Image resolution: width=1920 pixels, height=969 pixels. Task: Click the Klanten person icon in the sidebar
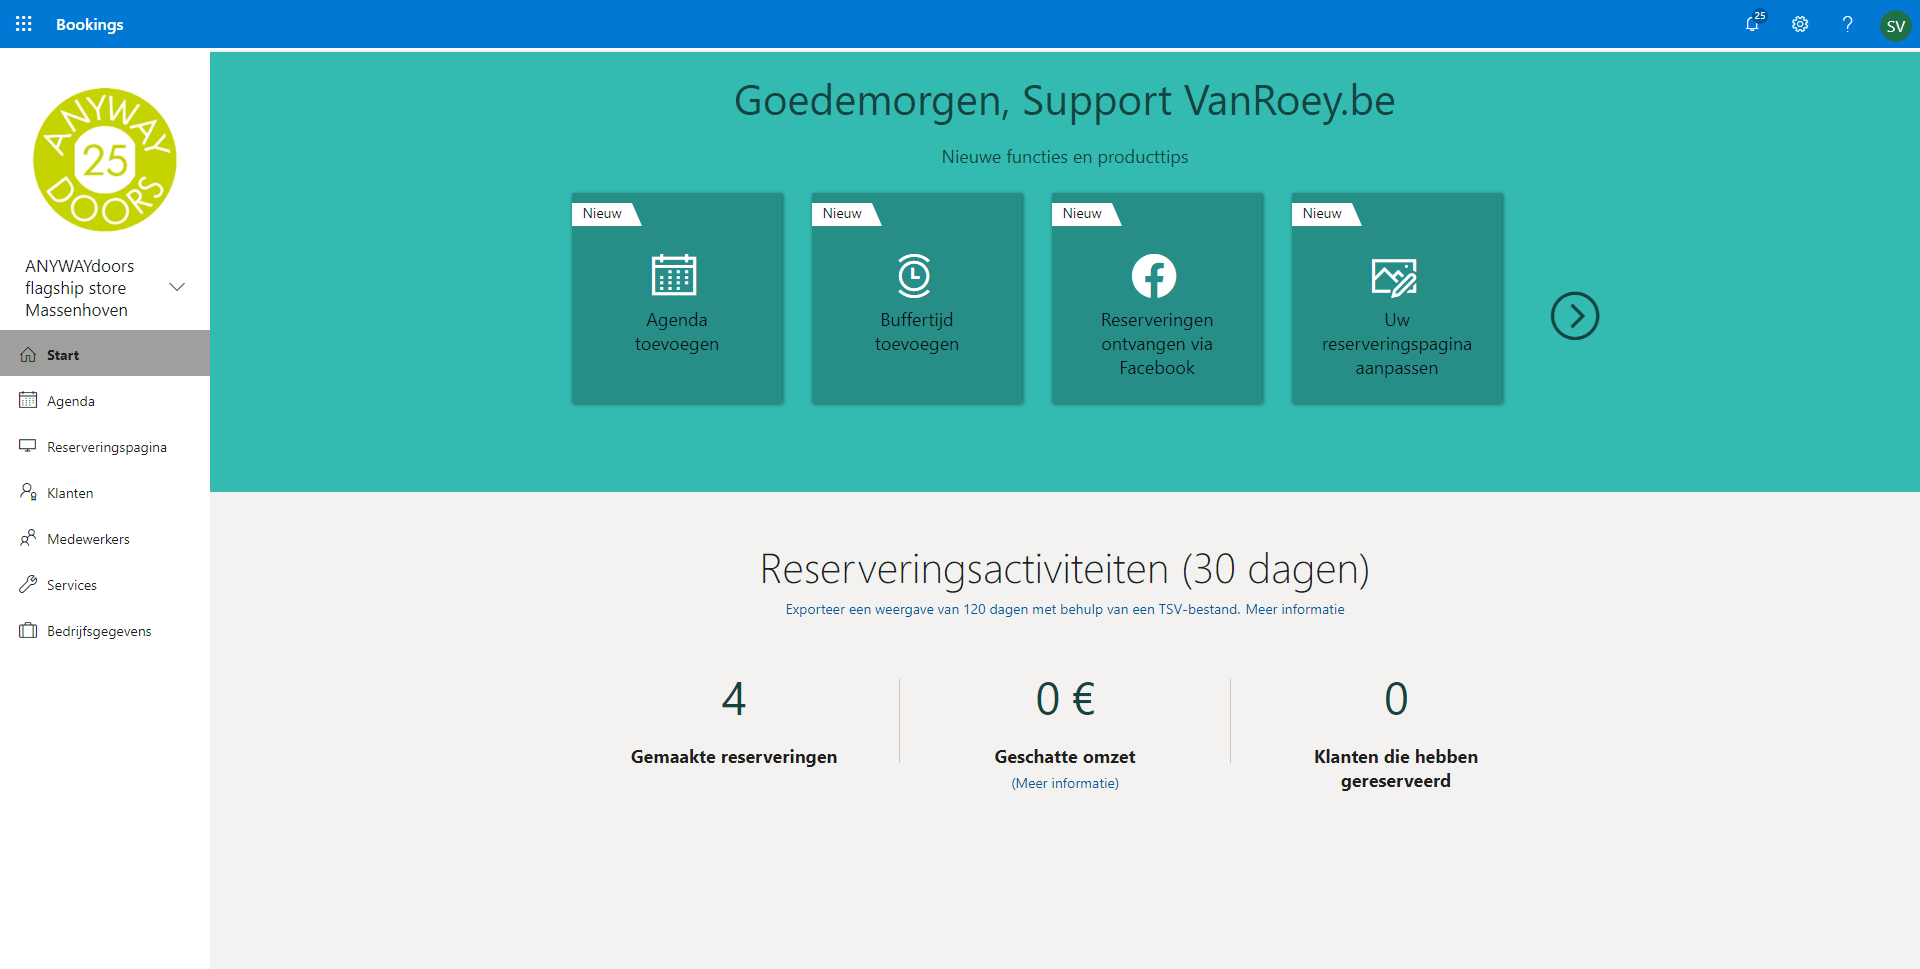click(x=28, y=492)
